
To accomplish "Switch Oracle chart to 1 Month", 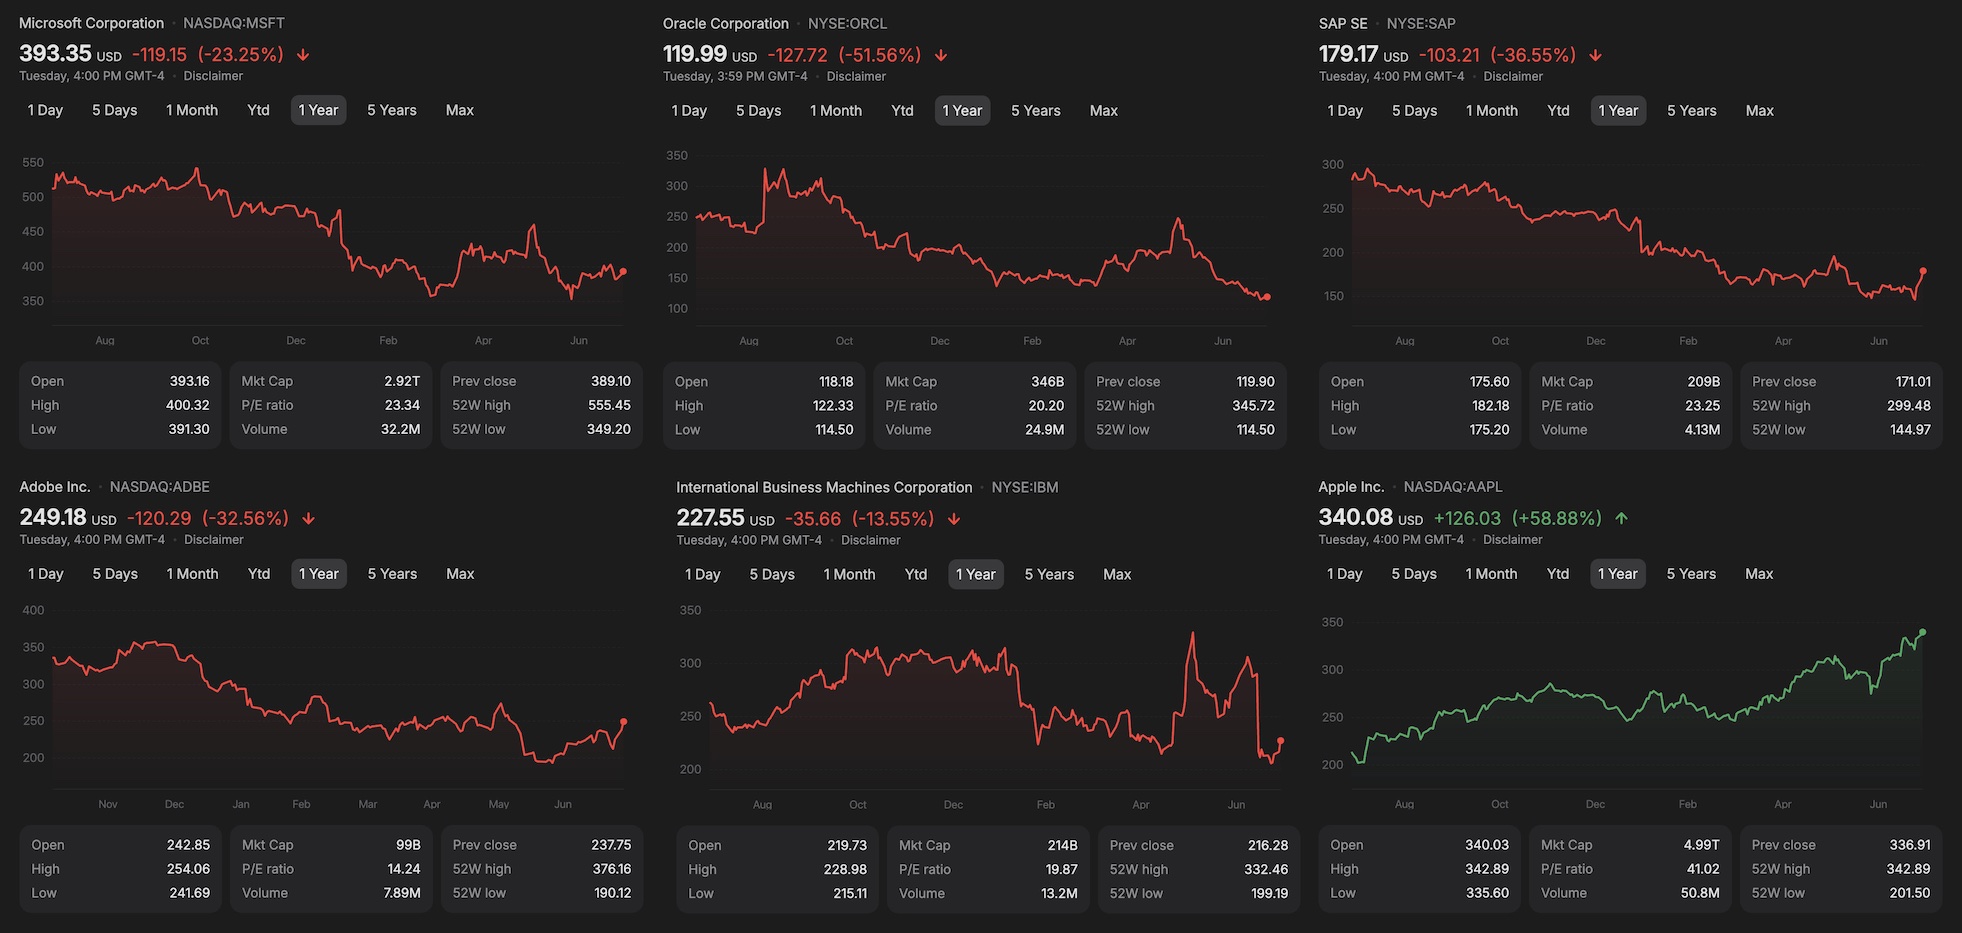I will point(836,111).
